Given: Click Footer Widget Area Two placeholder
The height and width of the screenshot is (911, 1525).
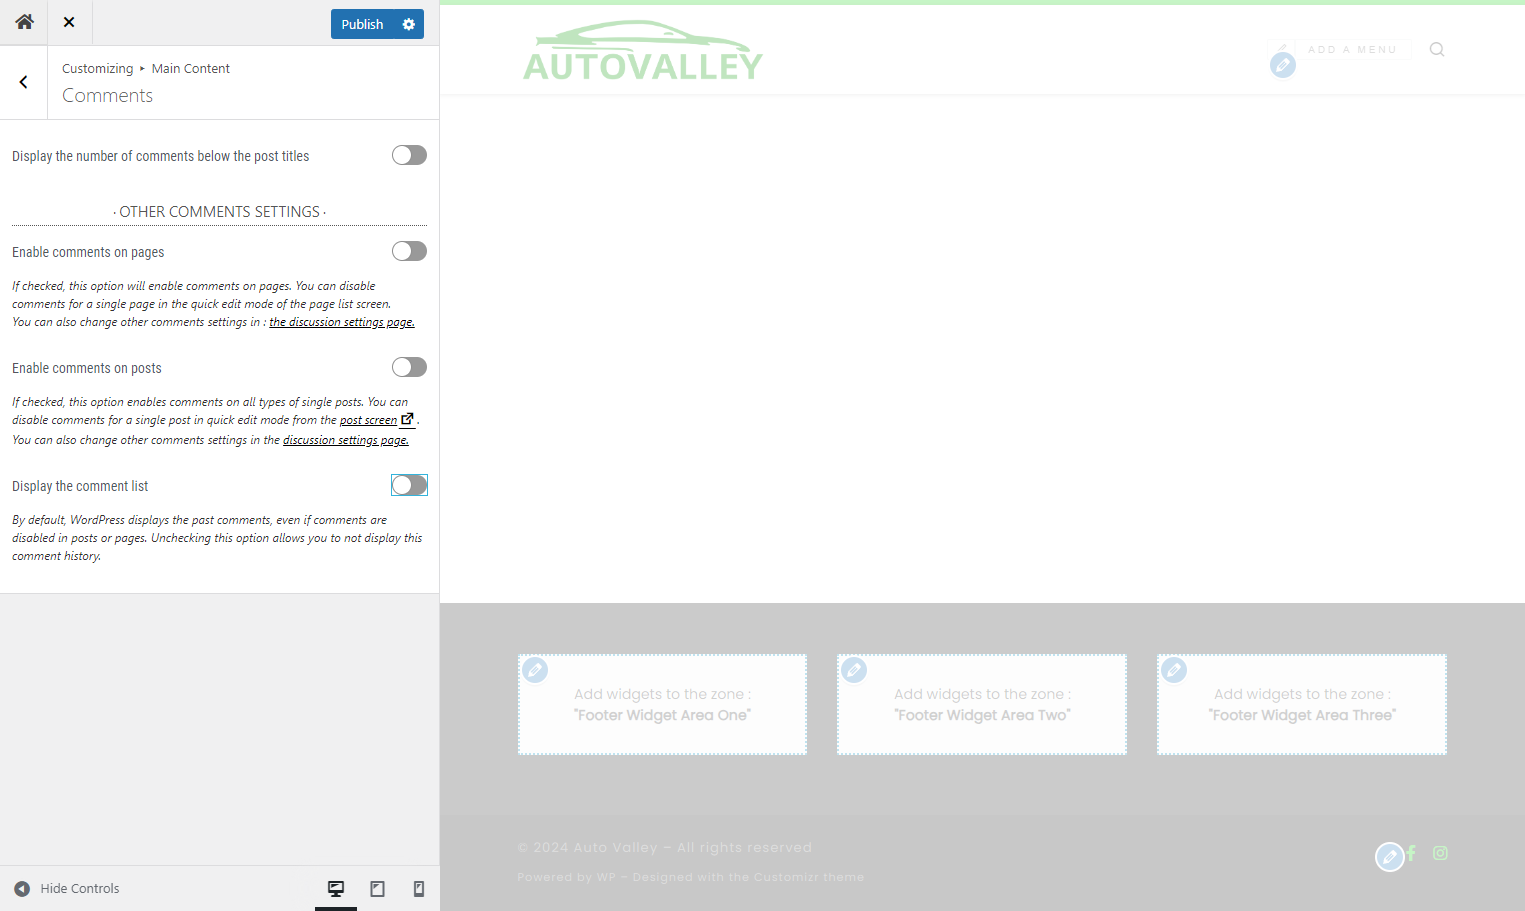Looking at the screenshot, I should point(982,704).
